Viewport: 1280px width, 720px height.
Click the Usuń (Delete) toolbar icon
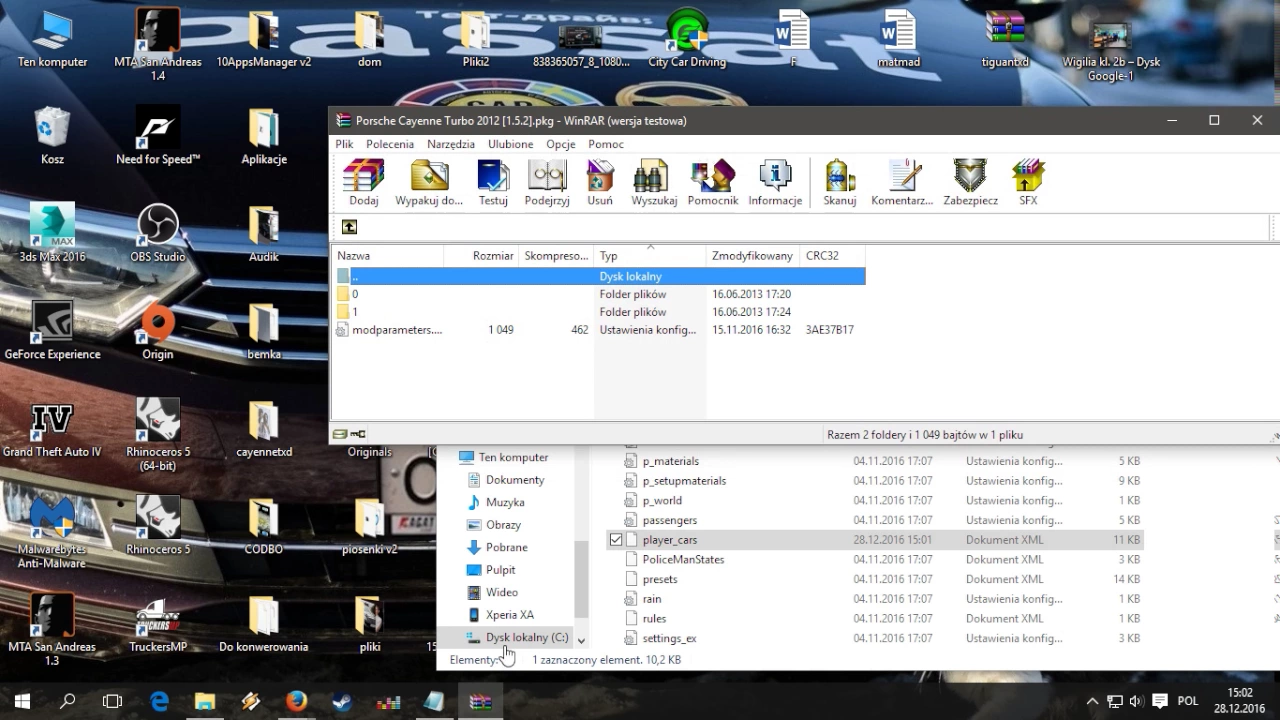coord(600,182)
